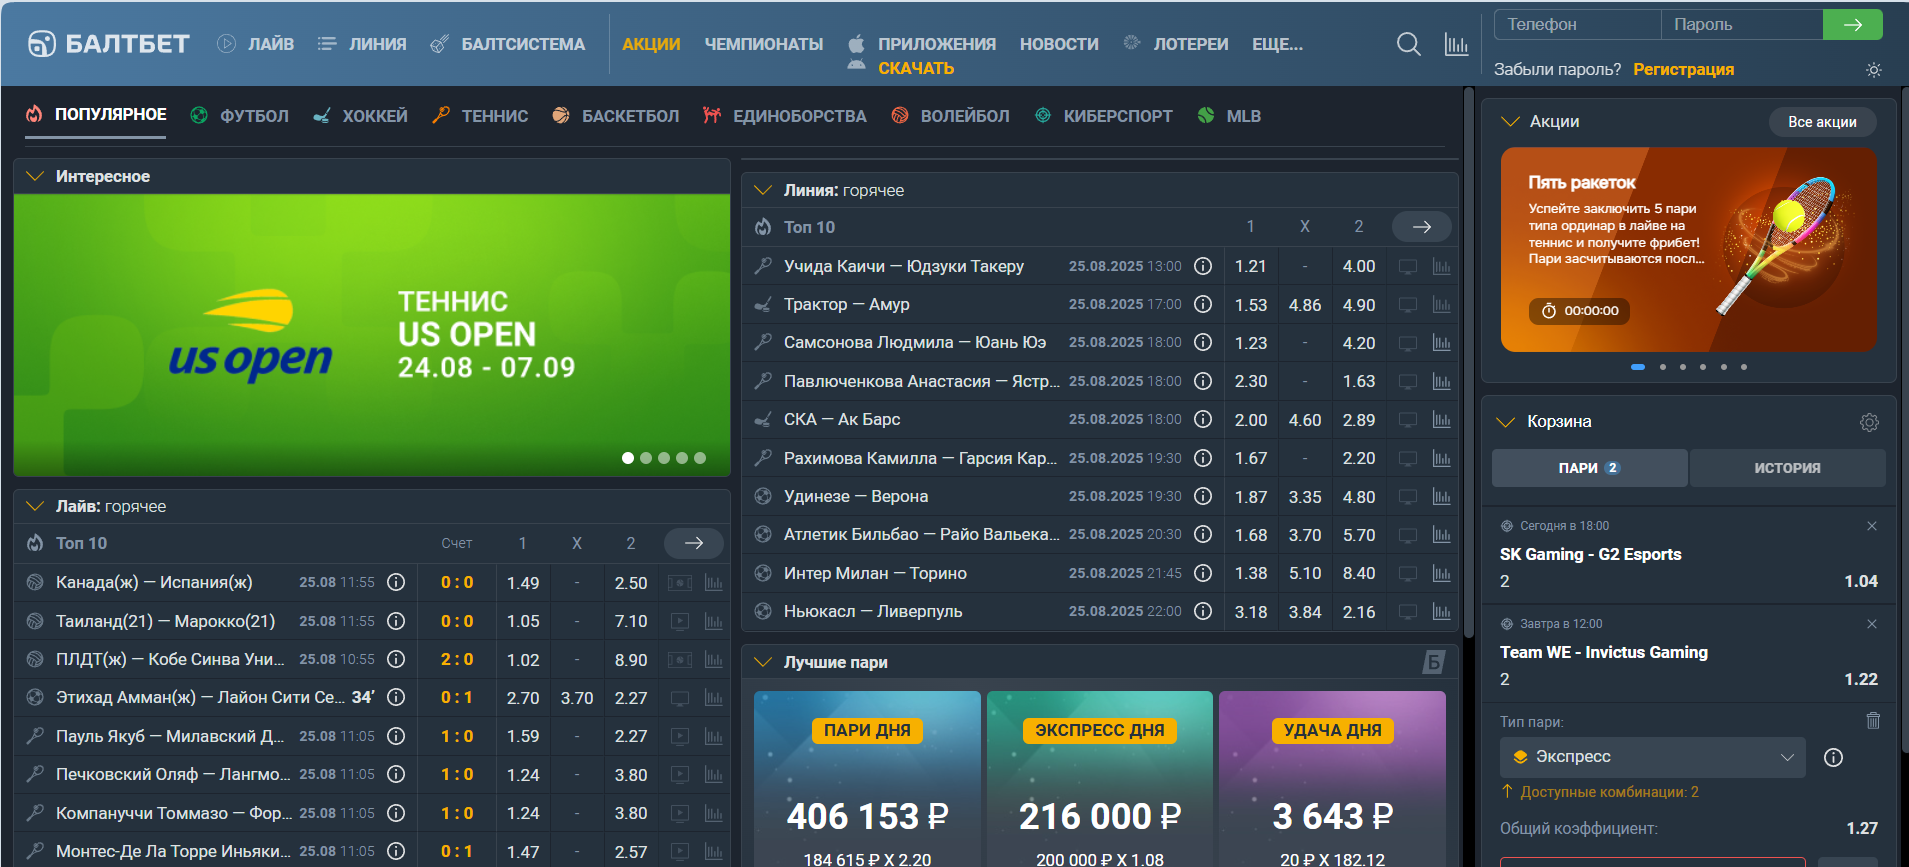Submit login with green arrow button
The image size is (1909, 867).
pos(1852,25)
